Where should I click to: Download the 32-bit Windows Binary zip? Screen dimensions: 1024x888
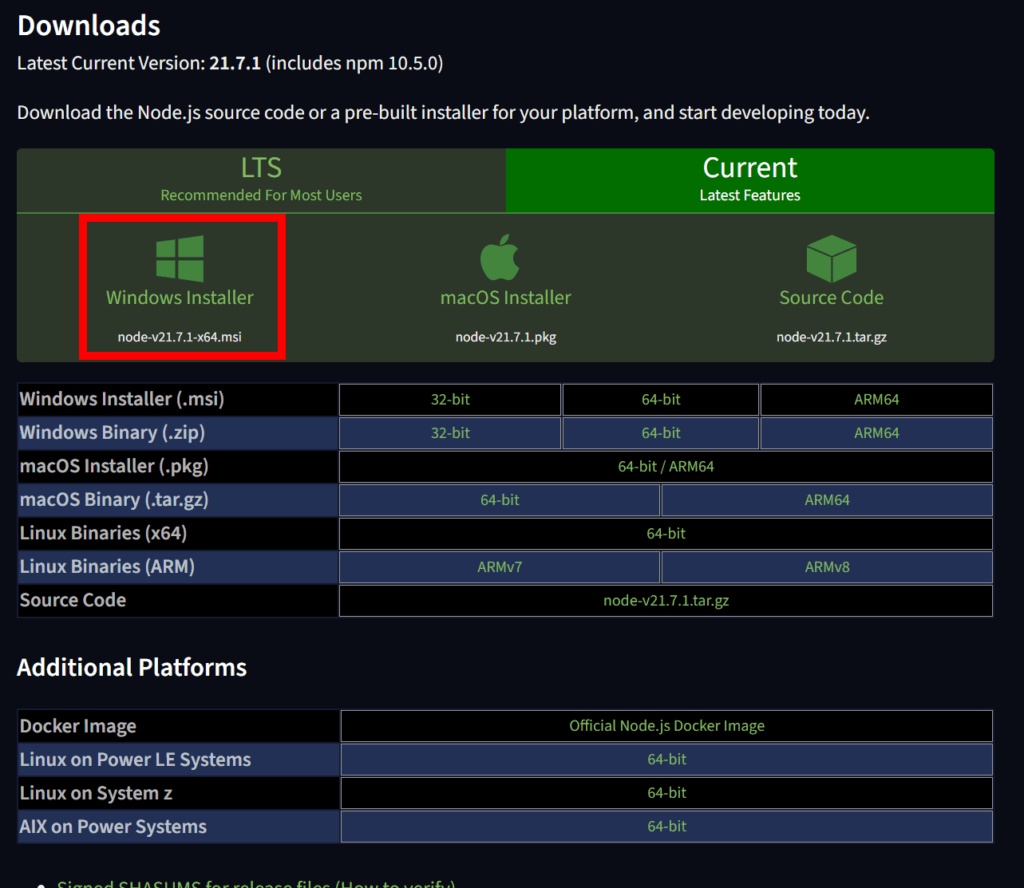pos(450,433)
